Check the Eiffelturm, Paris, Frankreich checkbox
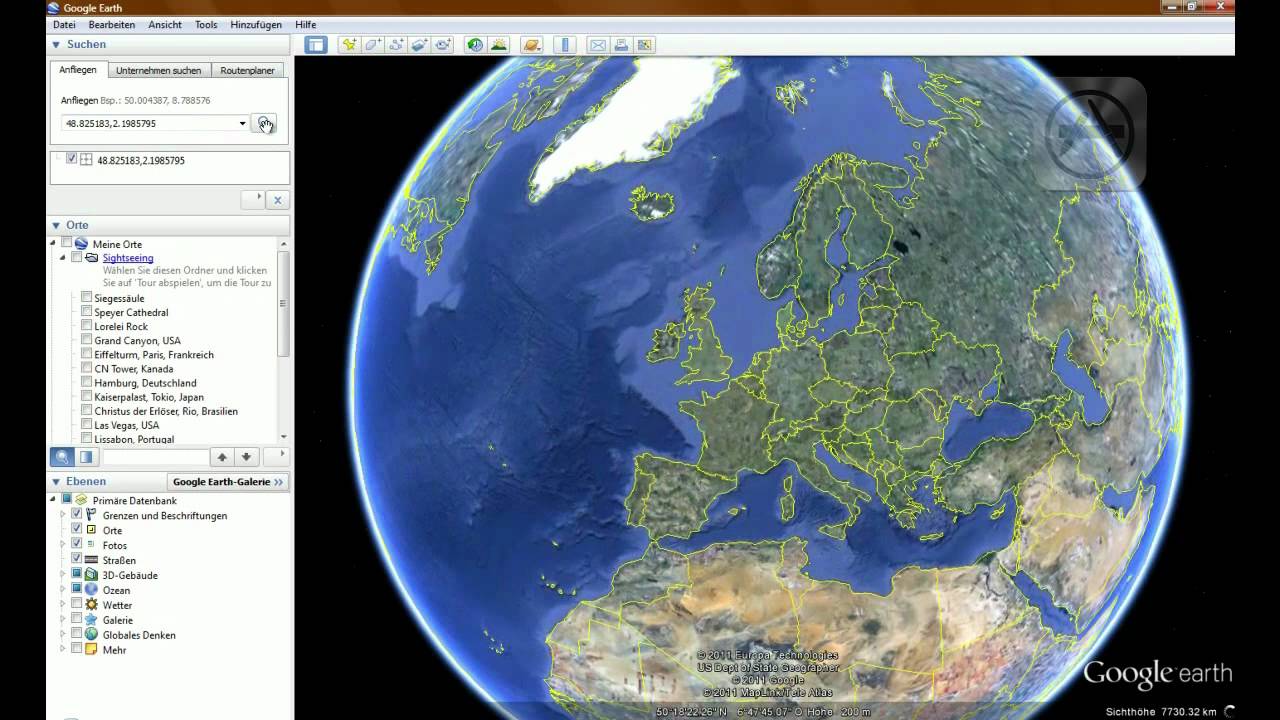Viewport: 1280px width, 720px height. [x=86, y=354]
